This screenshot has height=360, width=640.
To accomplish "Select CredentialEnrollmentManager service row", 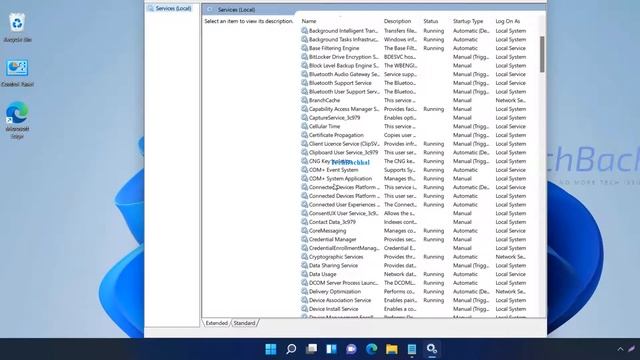I will click(x=414, y=248).
